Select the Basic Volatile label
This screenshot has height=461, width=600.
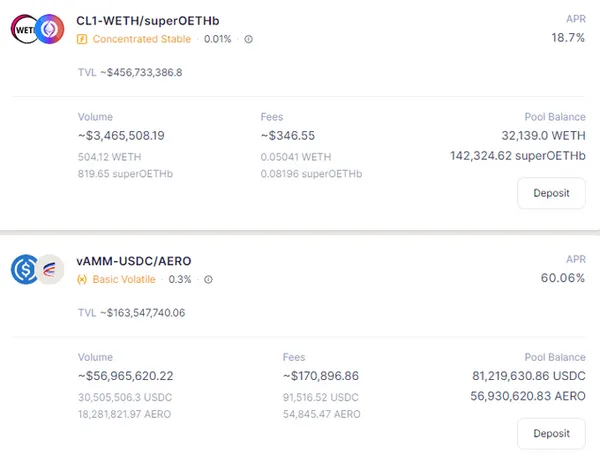click(125, 279)
